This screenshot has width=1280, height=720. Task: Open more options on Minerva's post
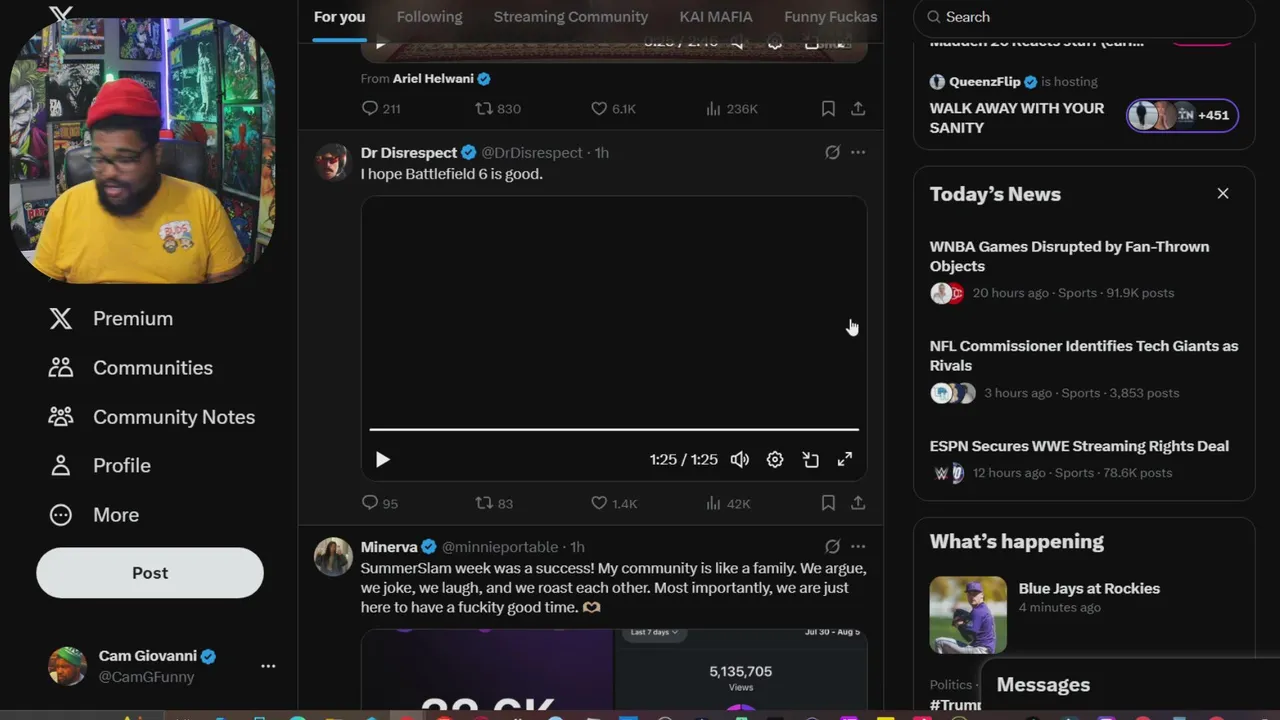[x=858, y=547]
